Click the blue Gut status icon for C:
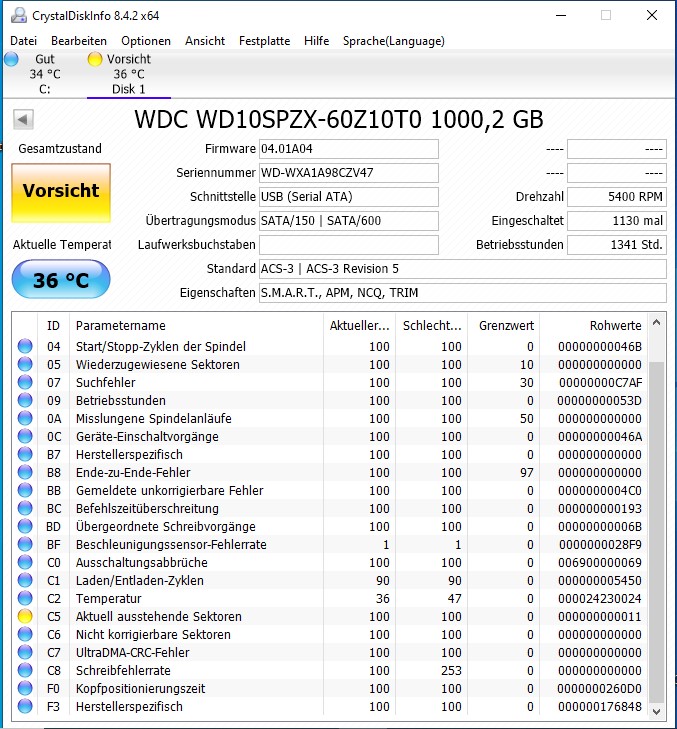Image resolution: width=677 pixels, height=729 pixels. click(x=11, y=59)
